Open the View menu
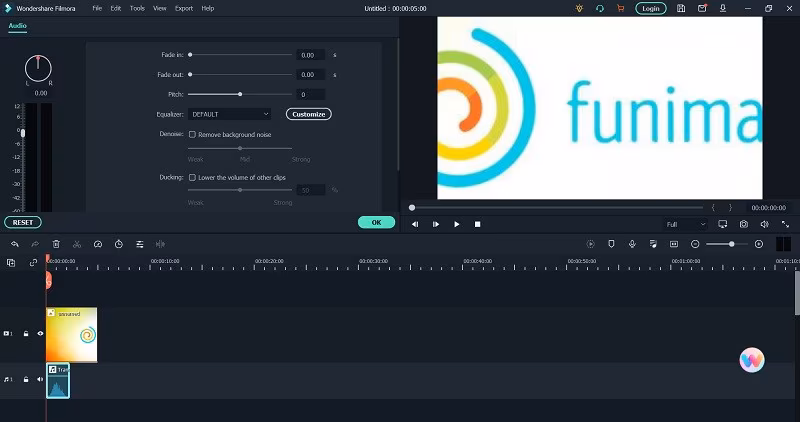The height and width of the screenshot is (422, 800). coord(160,8)
